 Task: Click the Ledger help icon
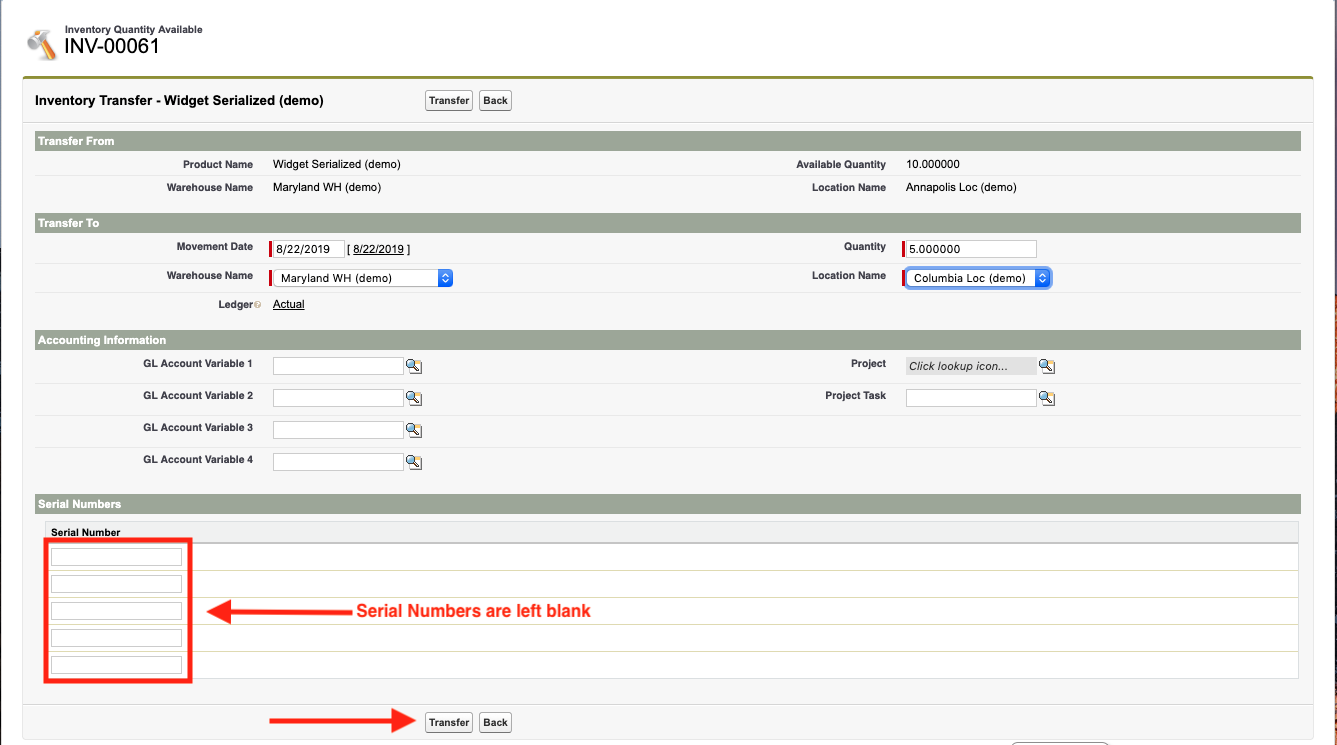(258, 305)
